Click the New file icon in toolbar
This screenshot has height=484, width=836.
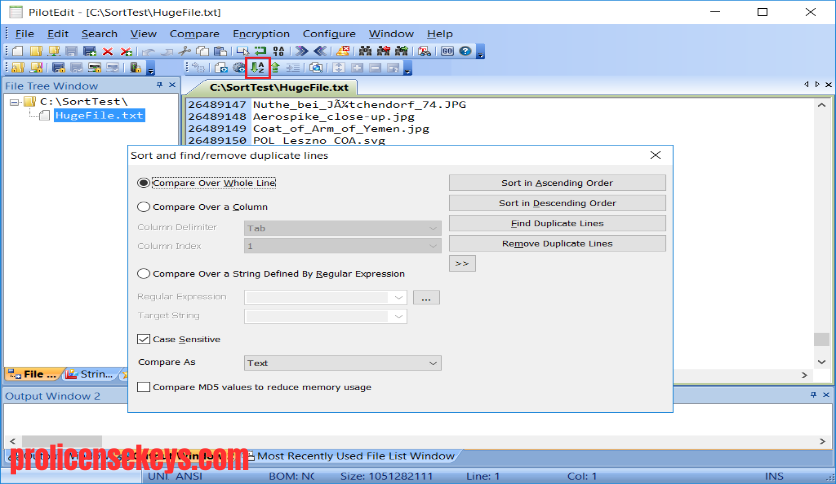pos(18,51)
